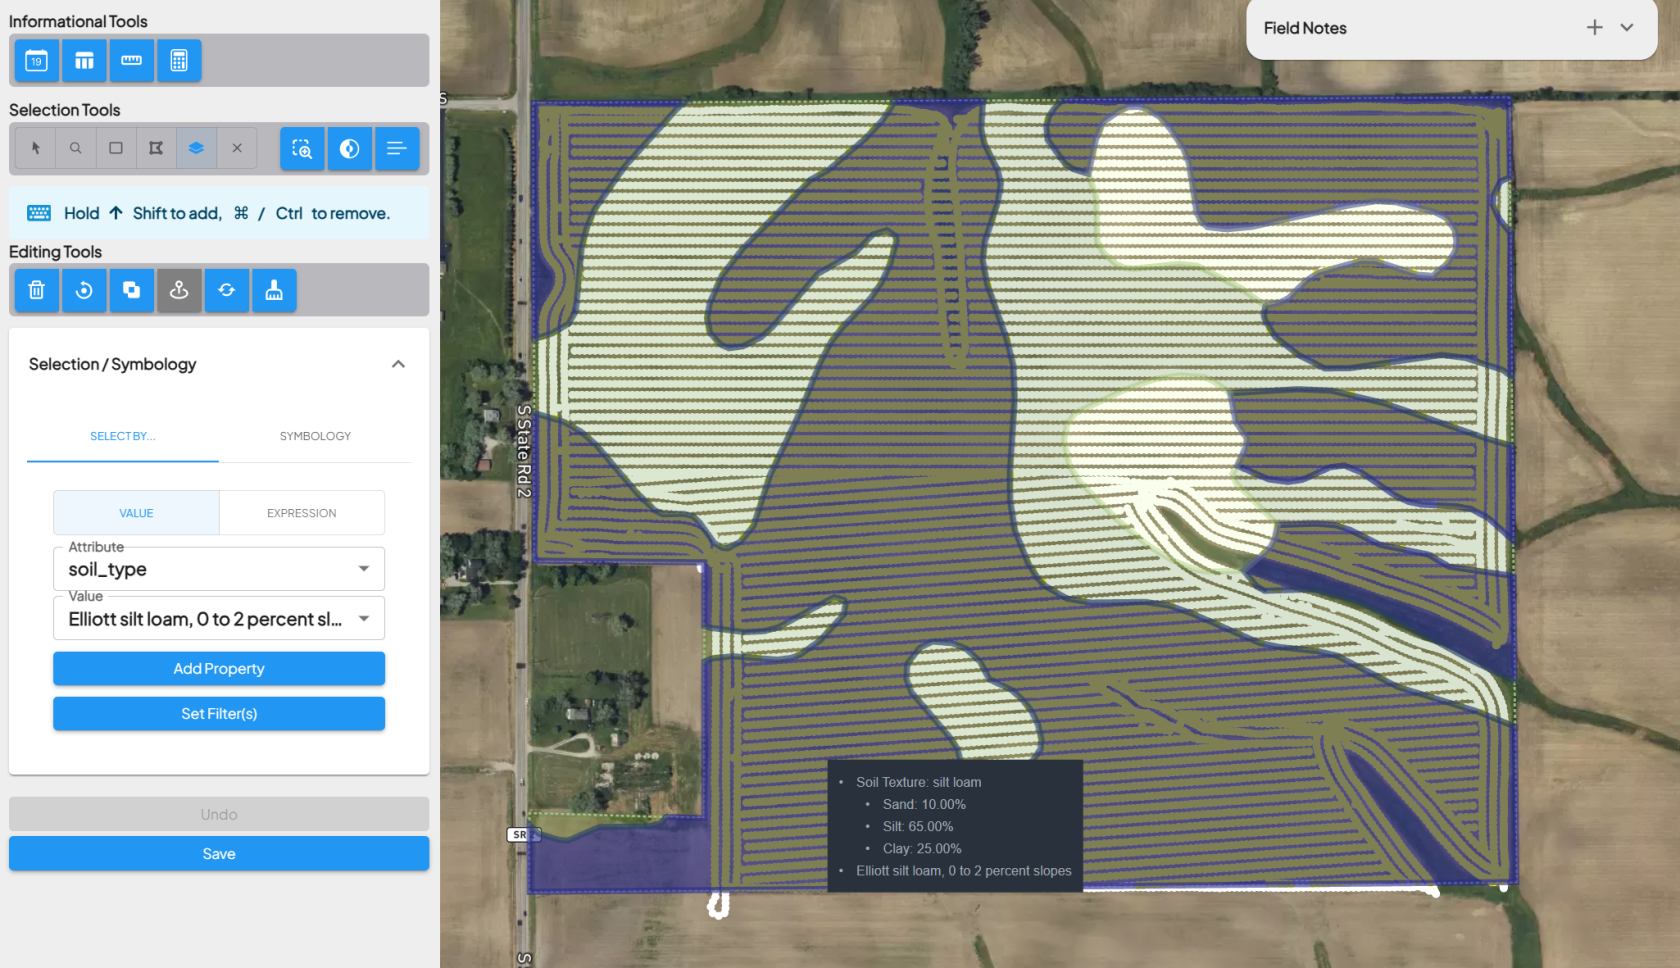Open the calculator tool

179,61
